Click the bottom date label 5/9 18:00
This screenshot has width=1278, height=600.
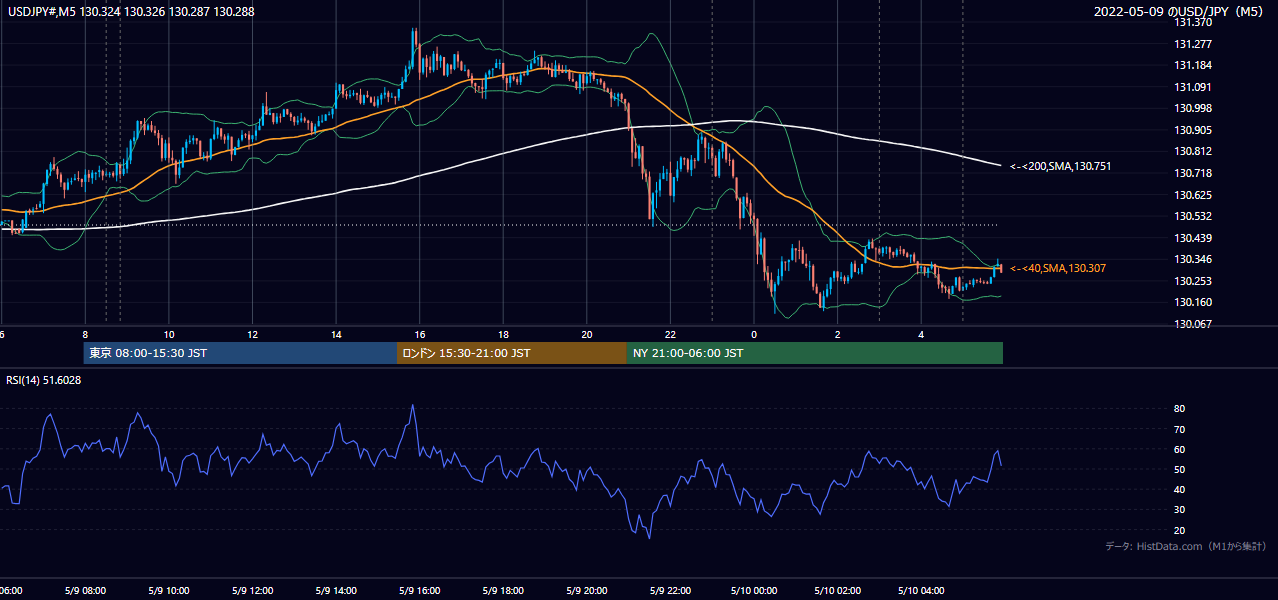pyautogui.click(x=503, y=590)
